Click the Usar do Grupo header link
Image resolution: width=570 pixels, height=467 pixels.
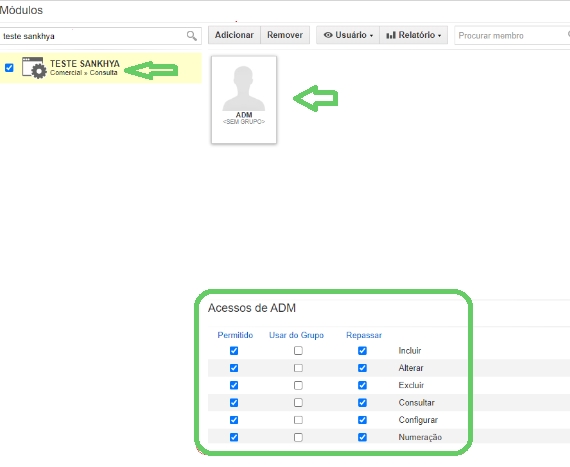296,335
